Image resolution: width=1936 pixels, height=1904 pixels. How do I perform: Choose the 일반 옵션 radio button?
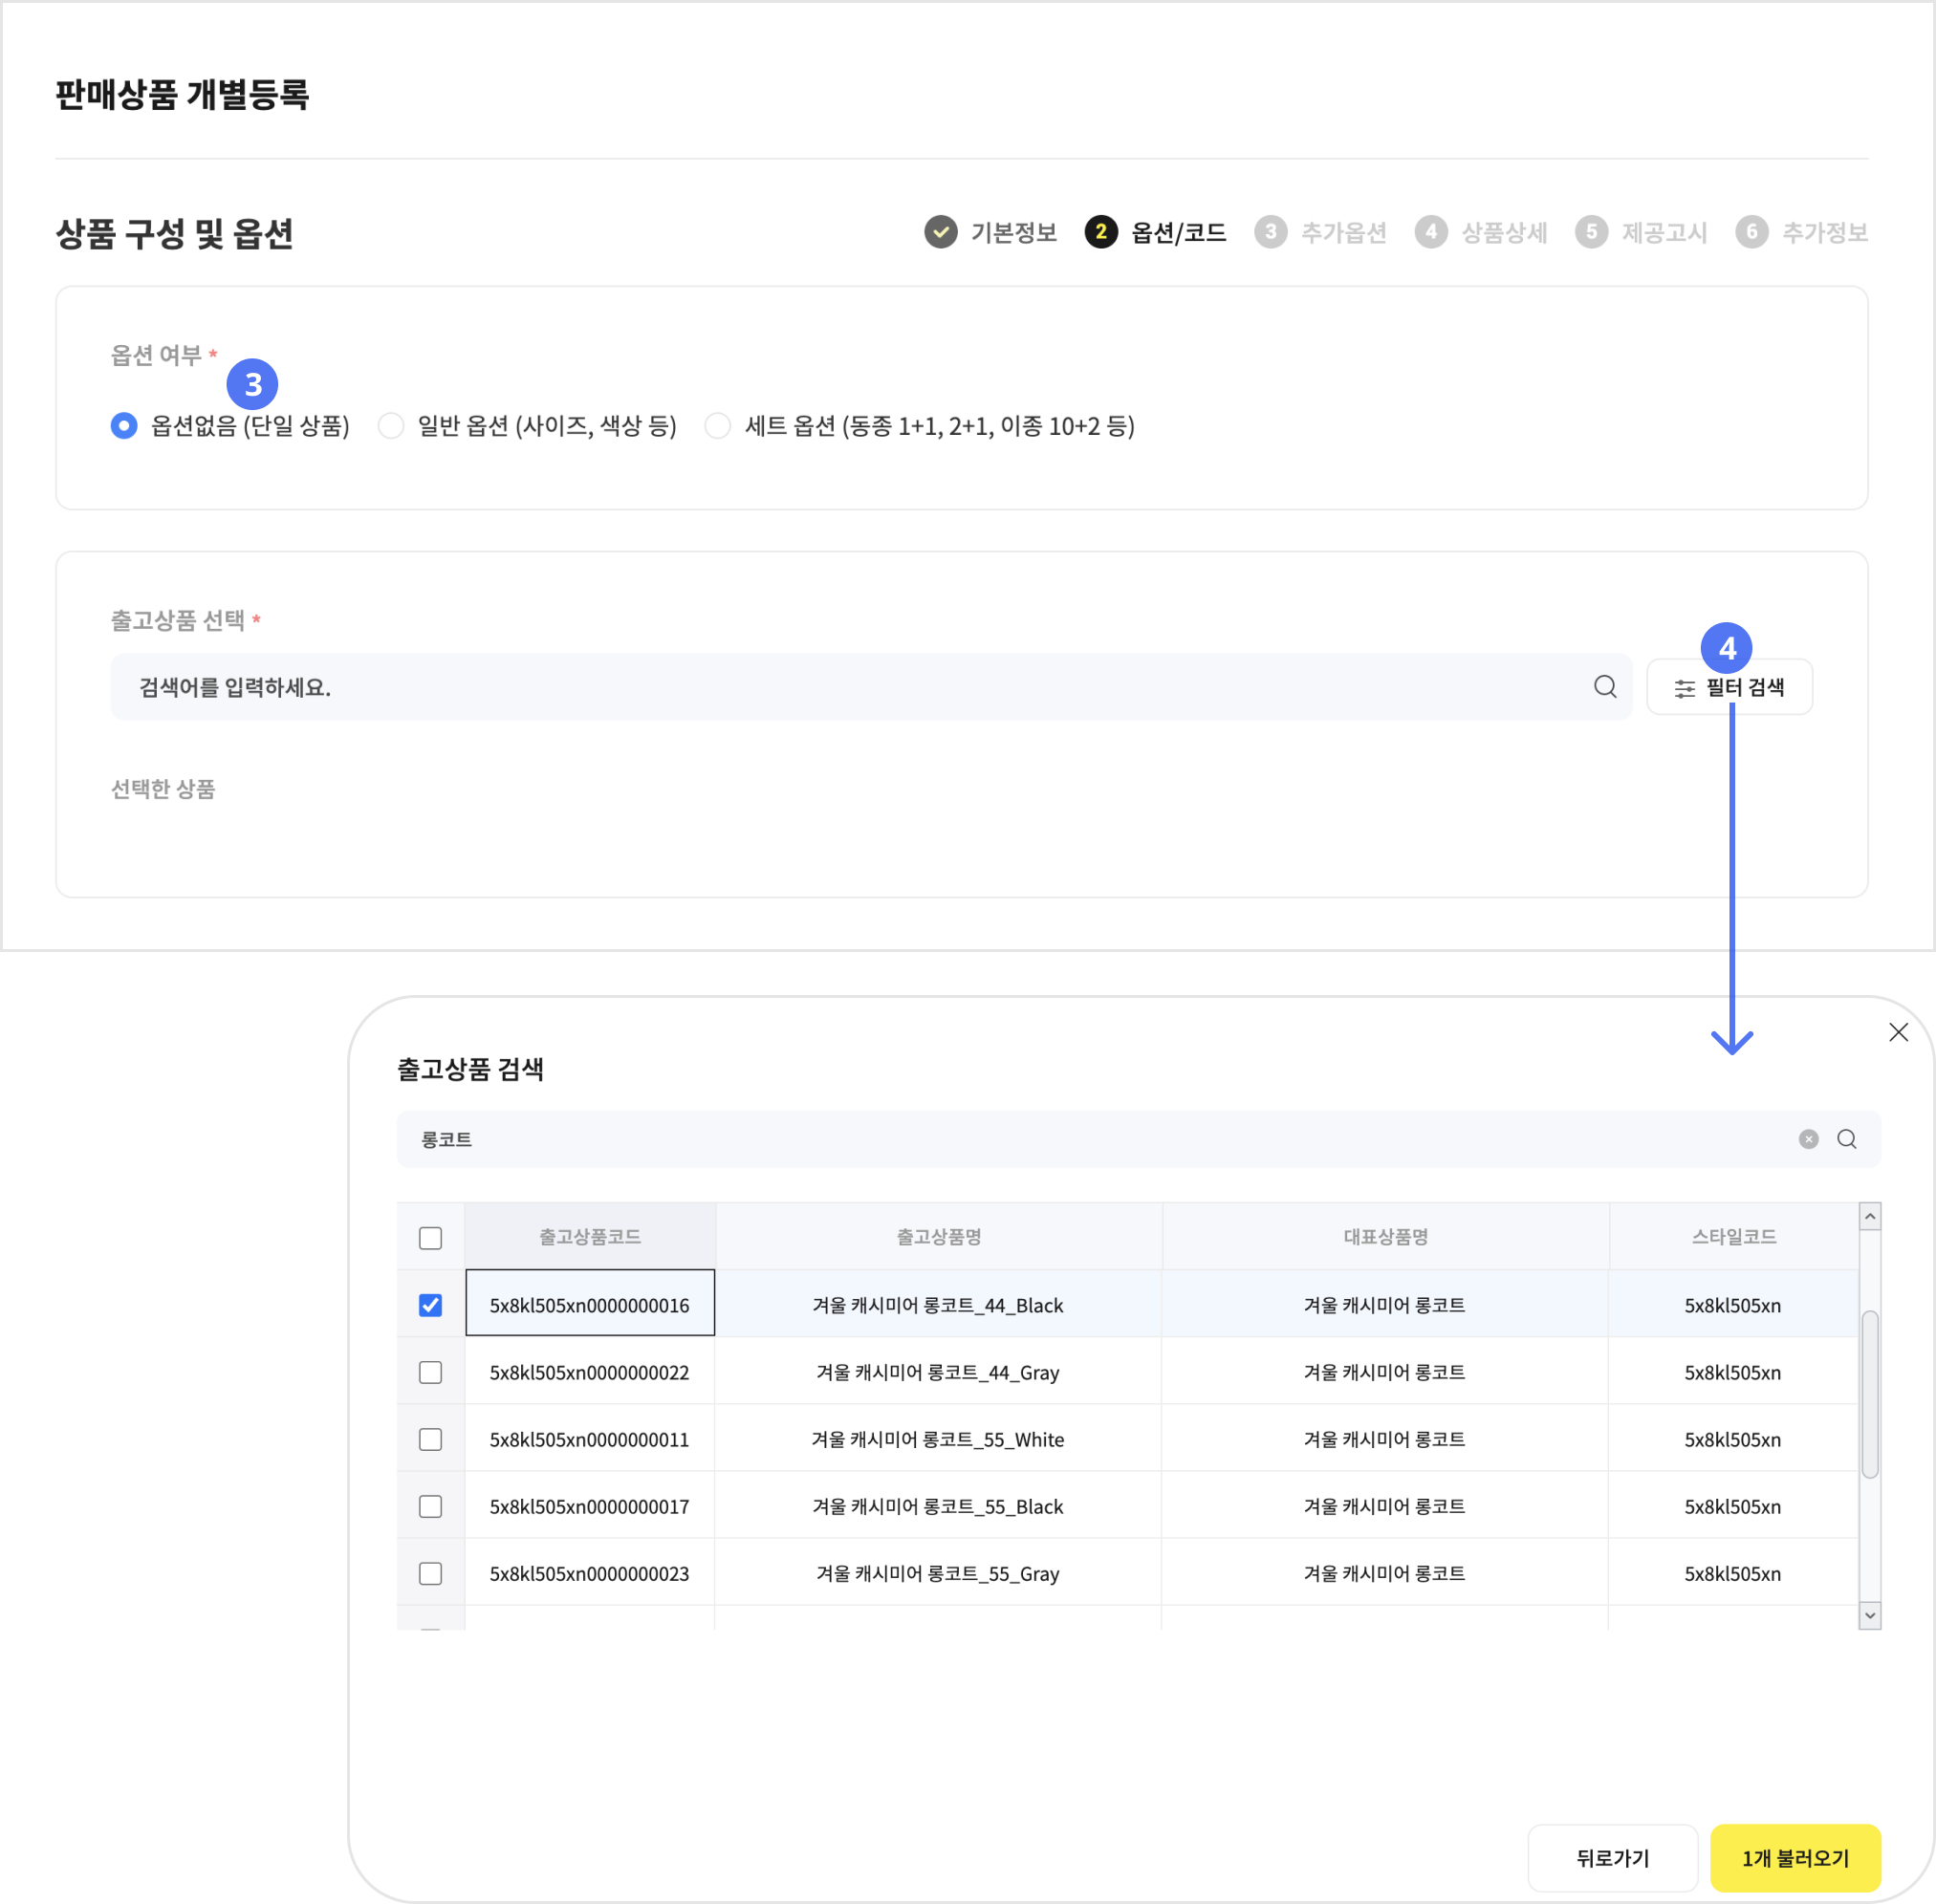tap(391, 426)
